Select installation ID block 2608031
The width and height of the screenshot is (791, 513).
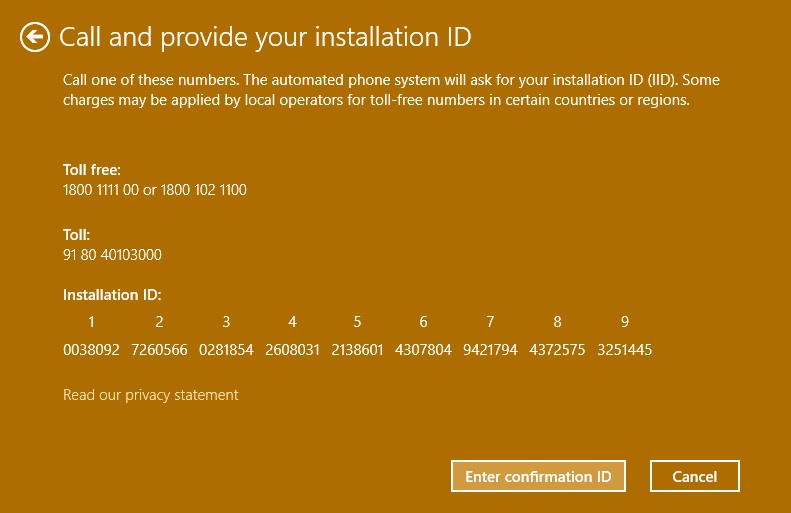[x=292, y=350]
